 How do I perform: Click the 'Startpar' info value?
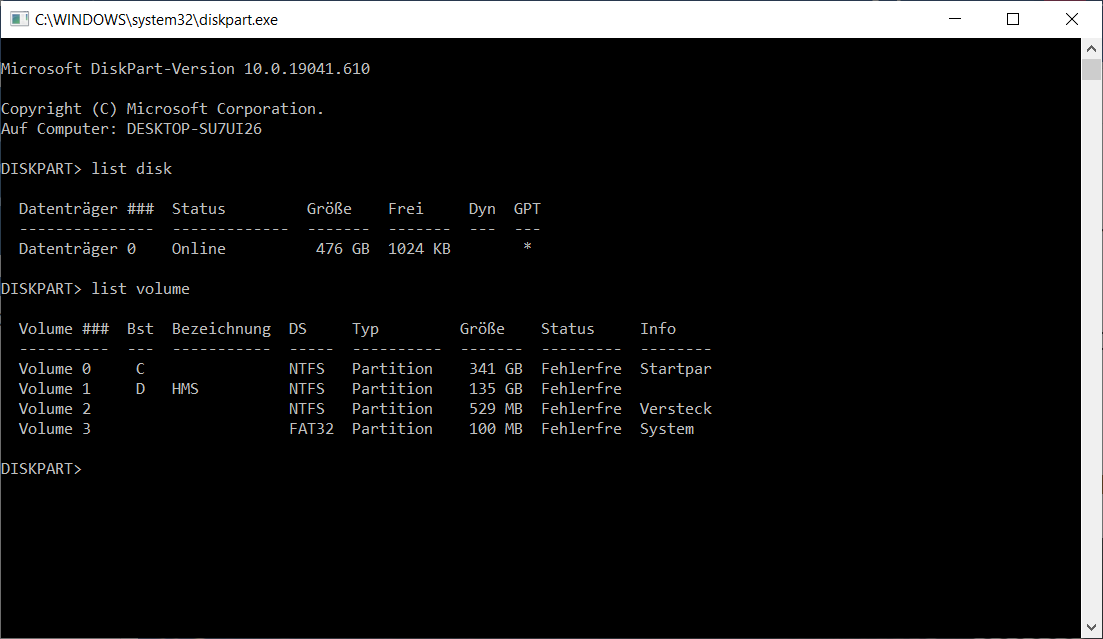675,369
